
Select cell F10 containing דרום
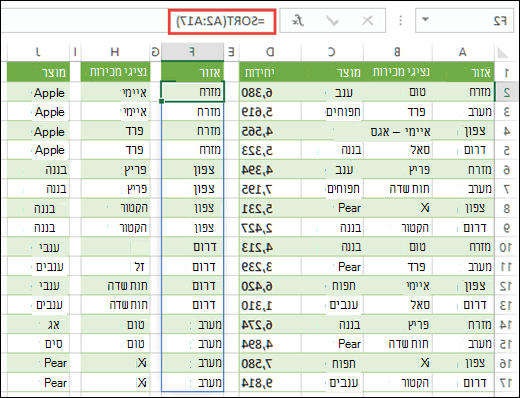(x=192, y=247)
